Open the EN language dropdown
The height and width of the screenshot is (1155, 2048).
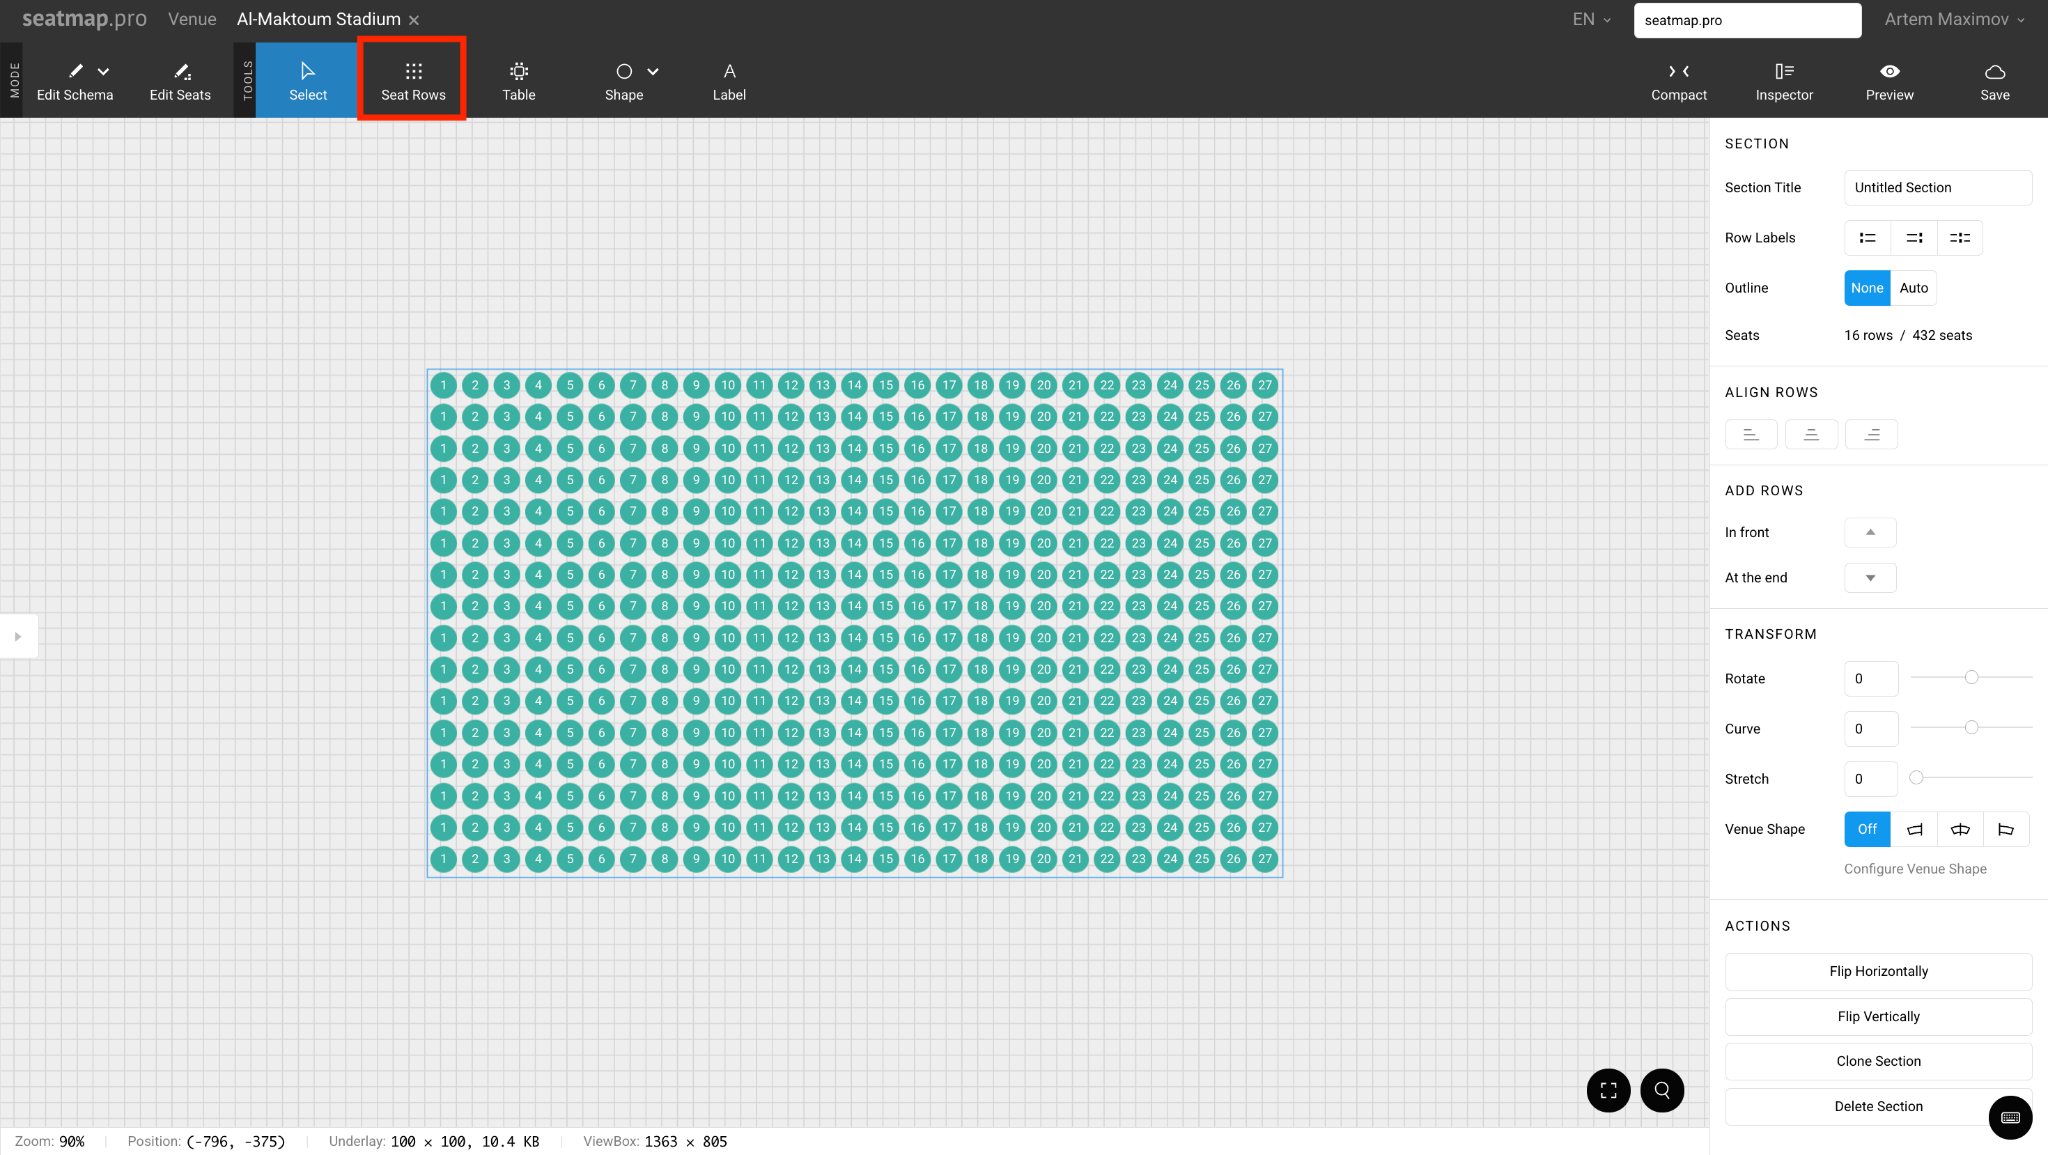(x=1591, y=19)
